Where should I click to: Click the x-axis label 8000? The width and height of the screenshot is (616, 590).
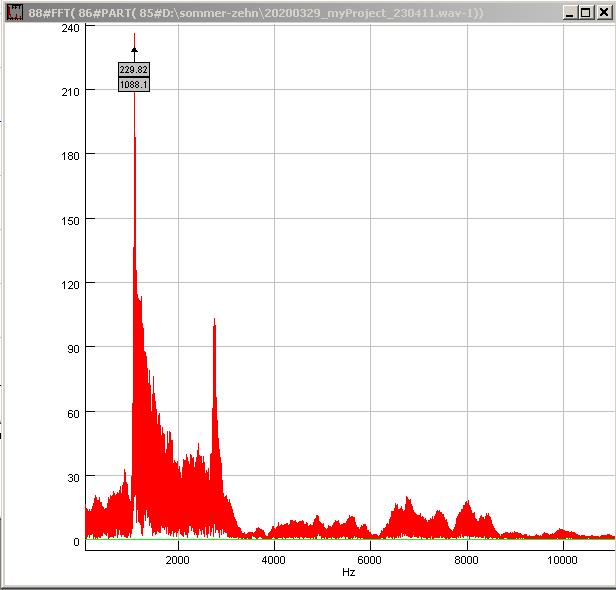[466, 560]
